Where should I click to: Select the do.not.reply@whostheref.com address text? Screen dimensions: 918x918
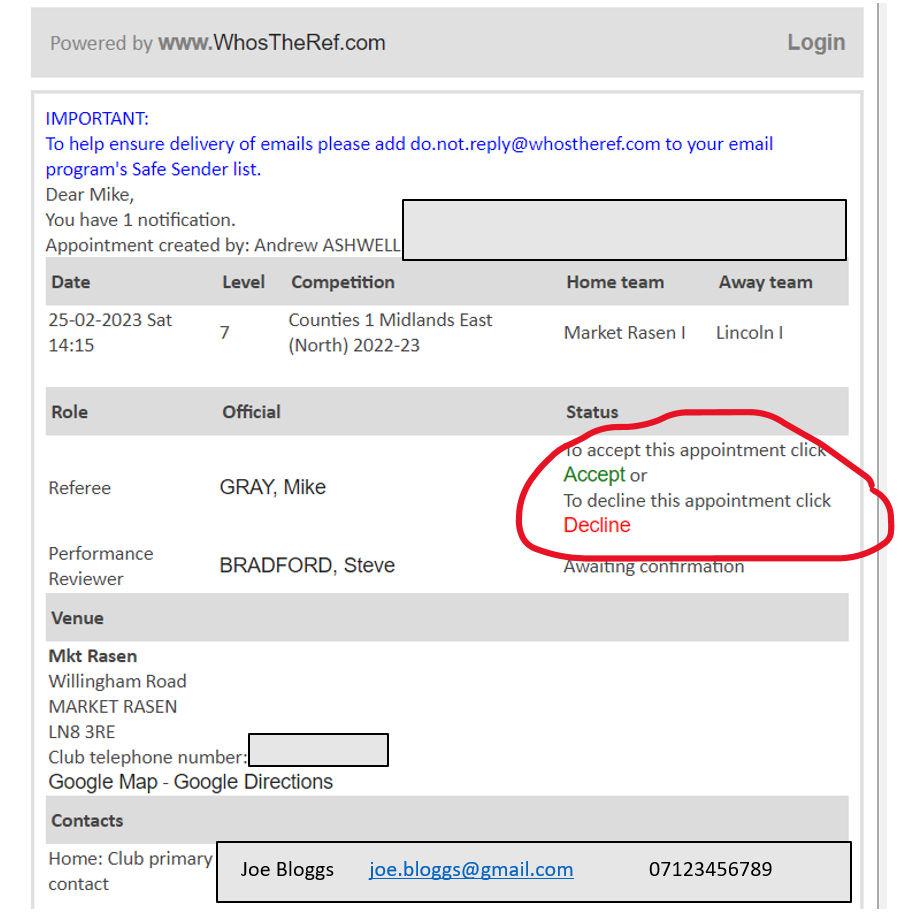(x=535, y=144)
